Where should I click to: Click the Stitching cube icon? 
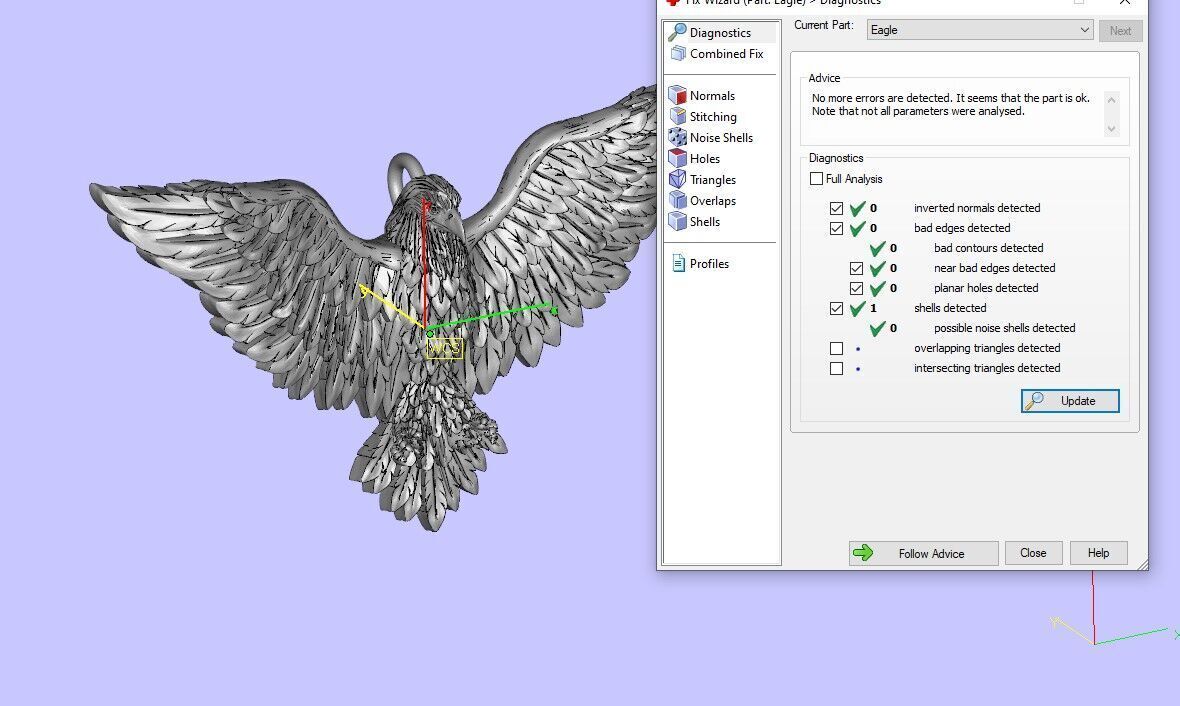pos(677,116)
